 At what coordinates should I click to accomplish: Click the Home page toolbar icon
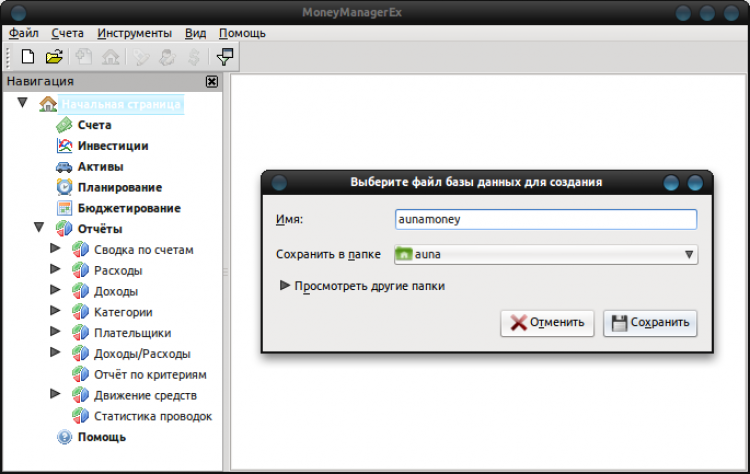pyautogui.click(x=110, y=57)
